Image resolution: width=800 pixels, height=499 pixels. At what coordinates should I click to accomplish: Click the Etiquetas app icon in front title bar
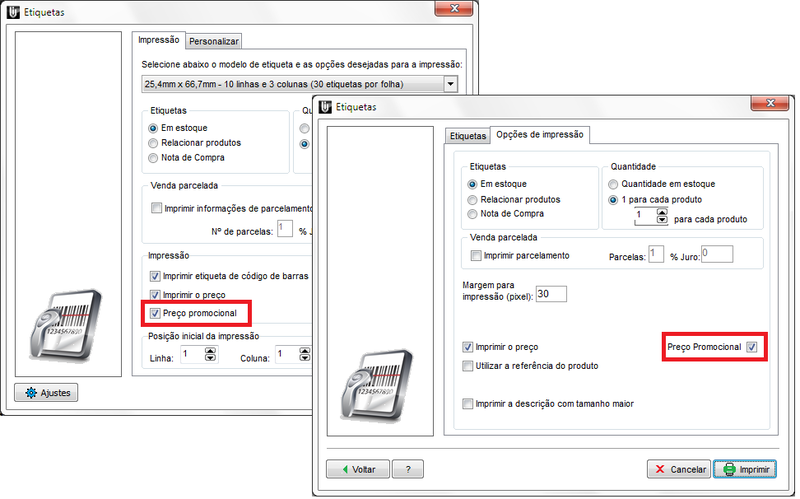(324, 105)
